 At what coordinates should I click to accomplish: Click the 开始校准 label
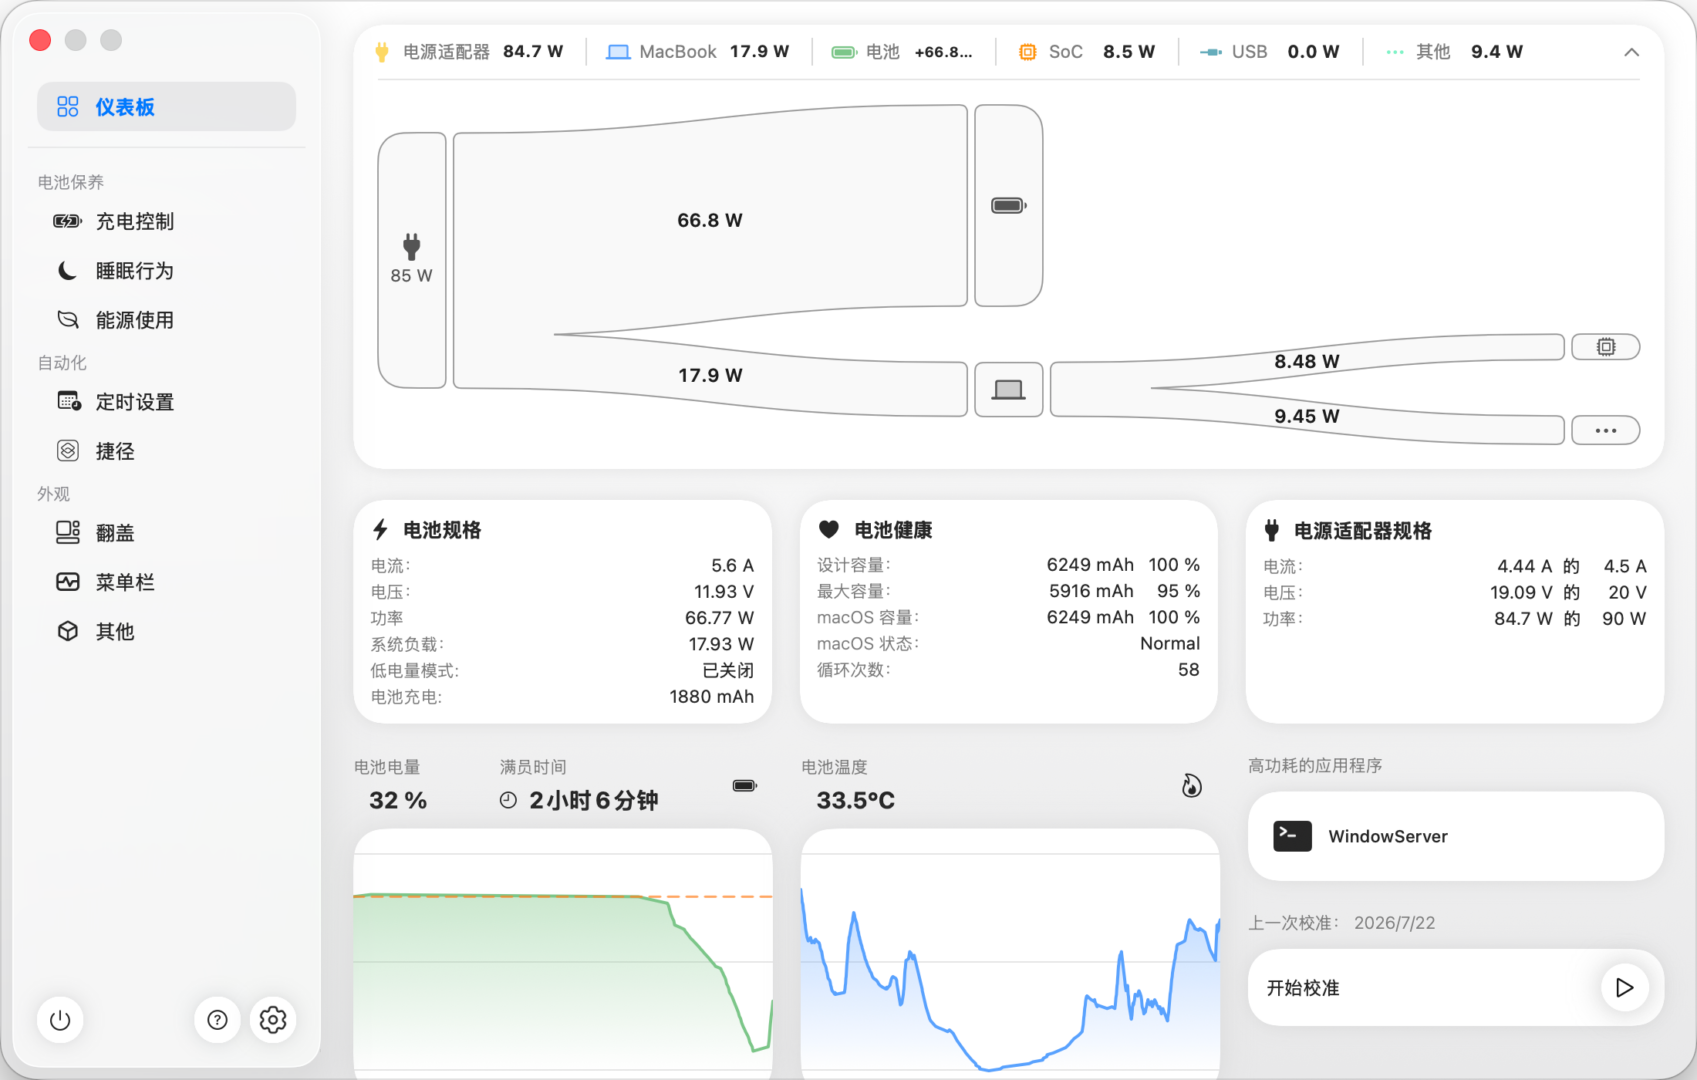point(1302,988)
